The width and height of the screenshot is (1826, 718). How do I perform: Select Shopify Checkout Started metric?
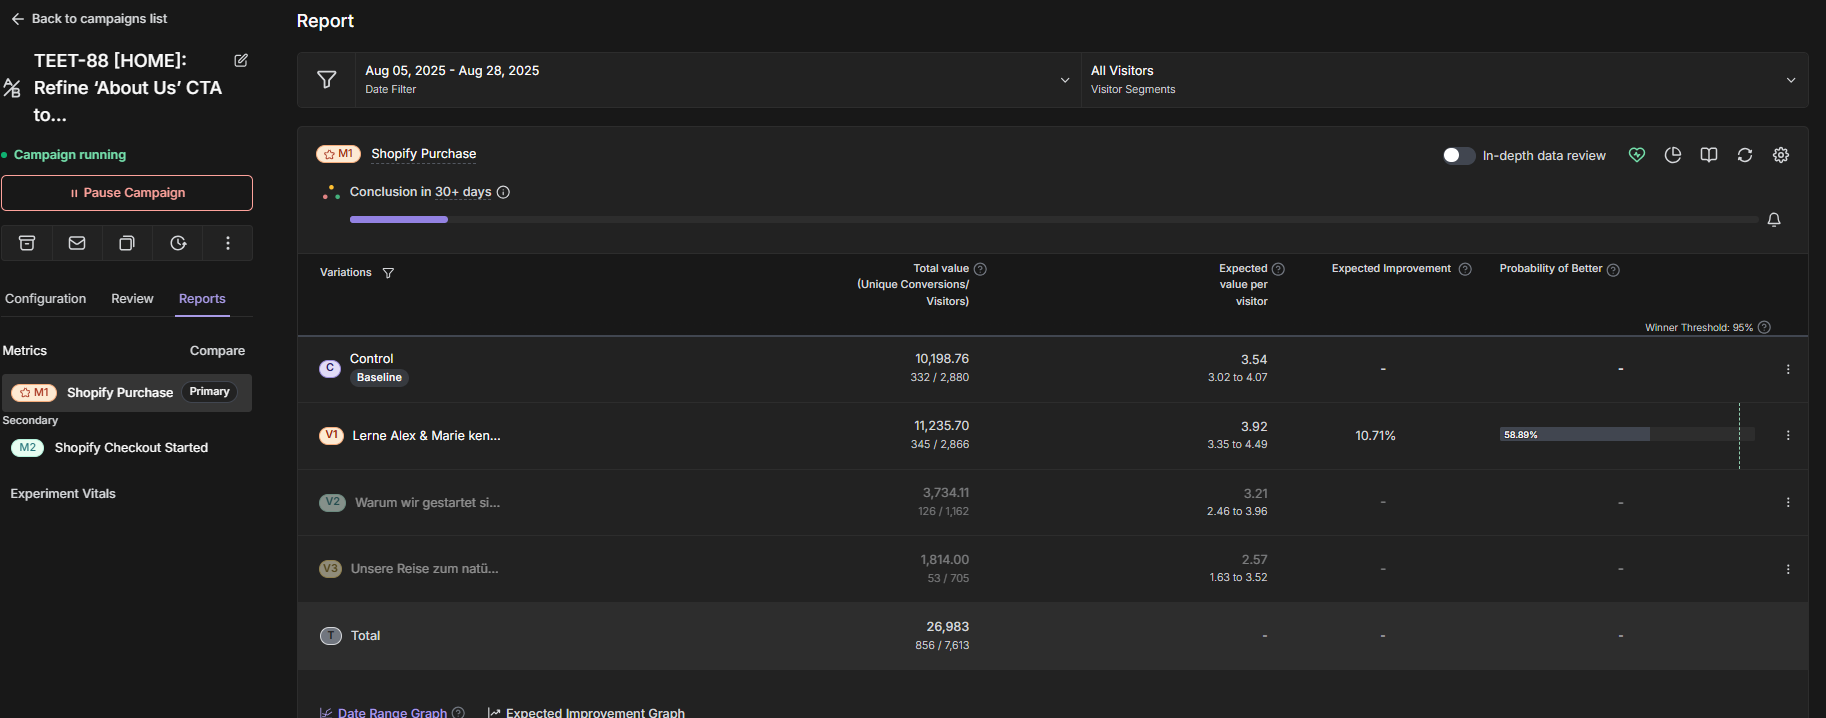click(x=130, y=448)
